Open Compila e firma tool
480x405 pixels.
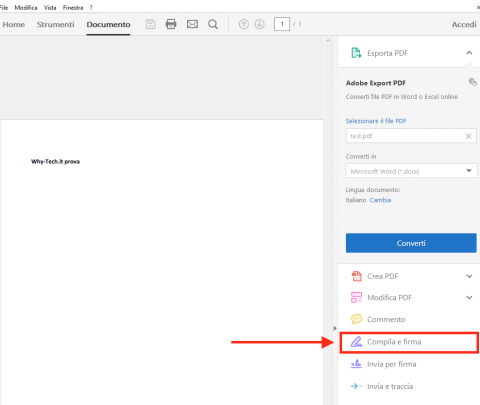coord(409,342)
